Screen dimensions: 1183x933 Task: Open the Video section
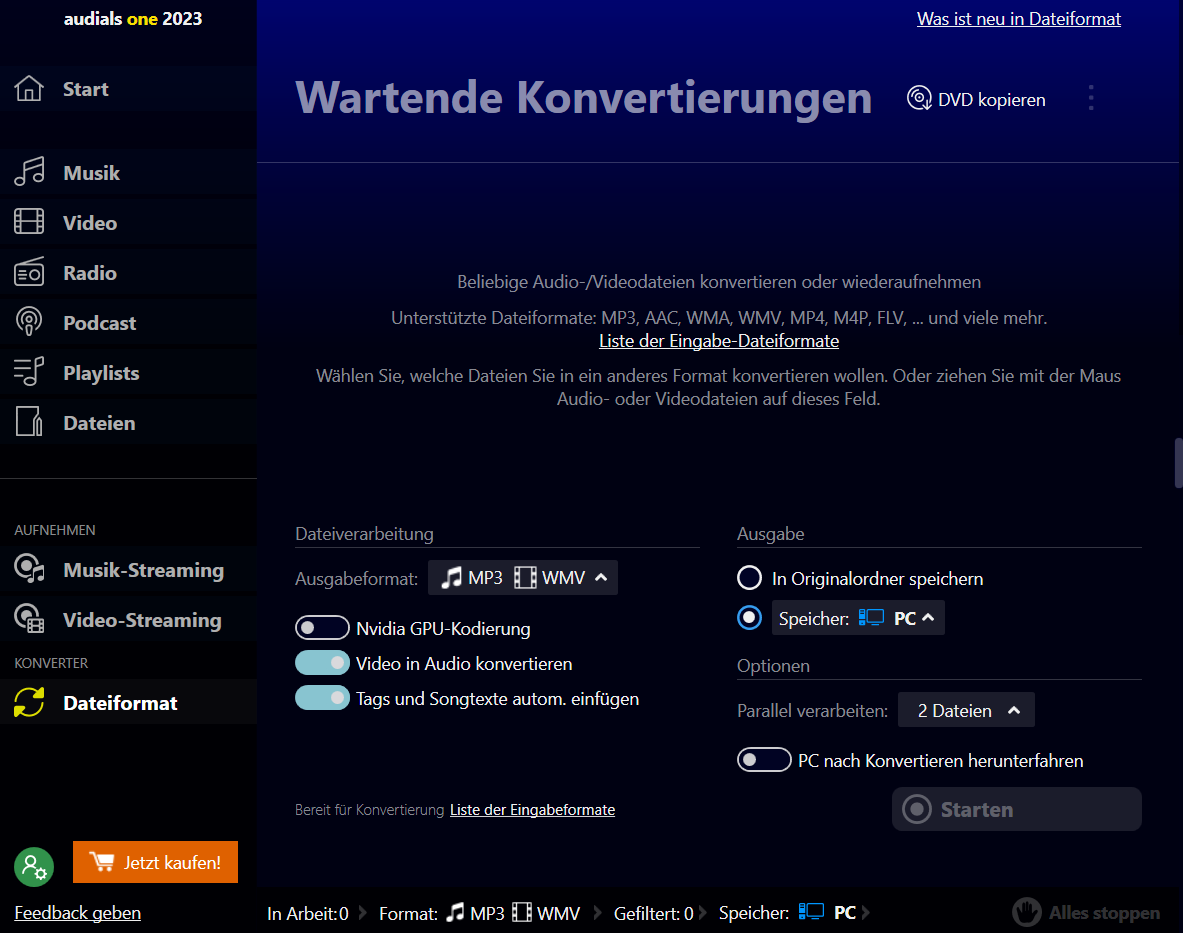point(128,223)
